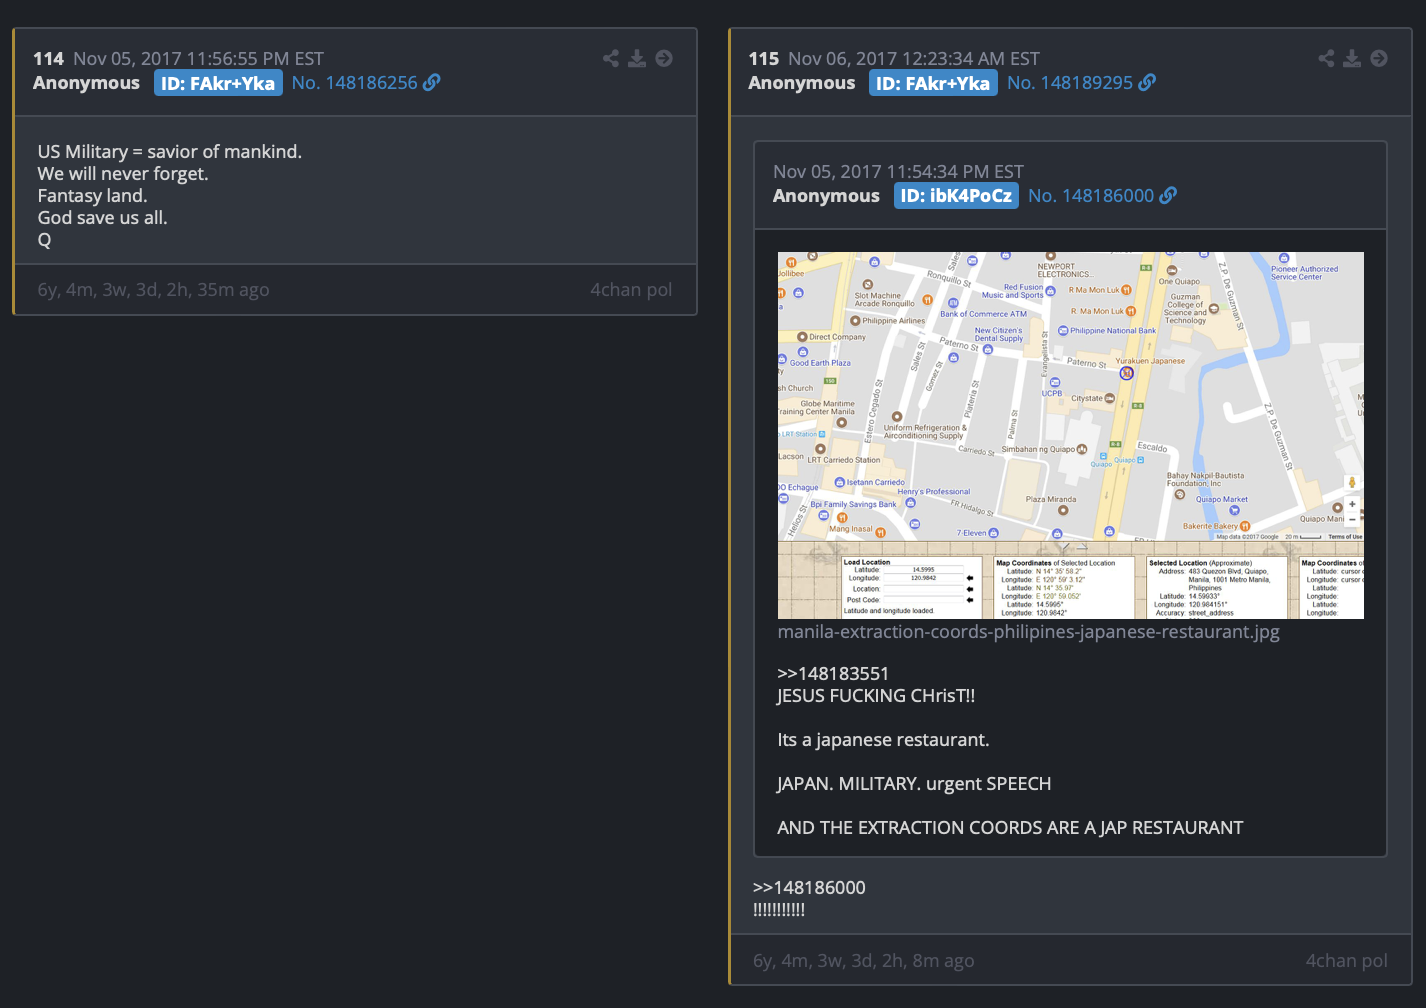Viewport: 1426px width, 1008px height.
Task: Click the ID: FAkr+Yka badge on post 114
Action: point(218,83)
